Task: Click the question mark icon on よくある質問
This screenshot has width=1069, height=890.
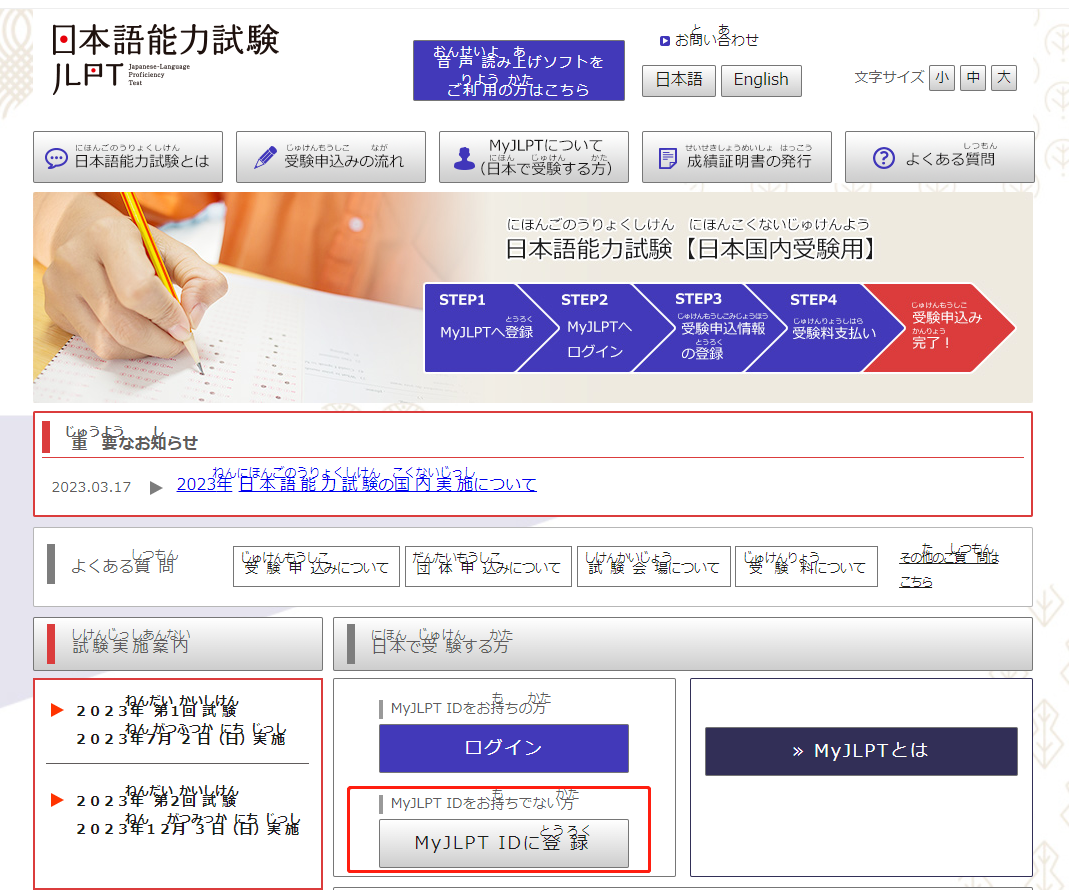Action: (884, 158)
